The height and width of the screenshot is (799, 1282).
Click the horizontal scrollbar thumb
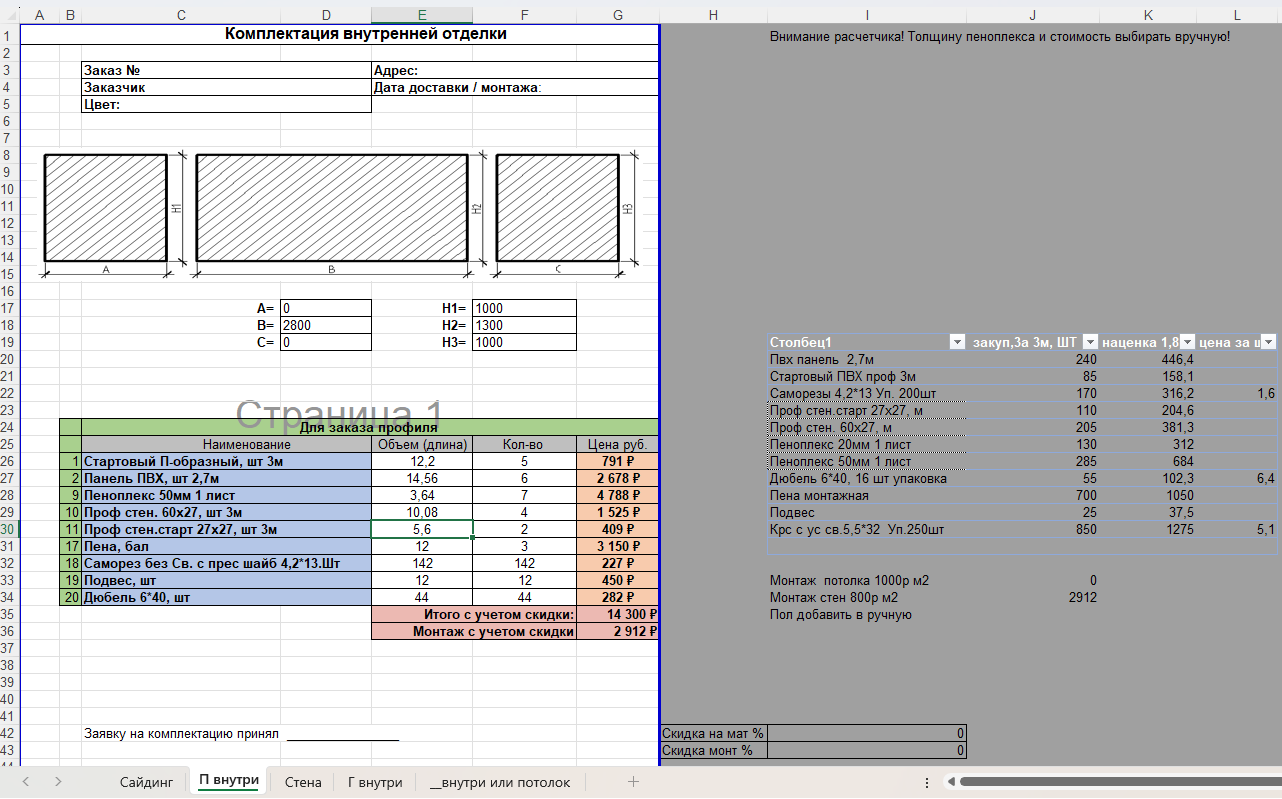click(1120, 782)
